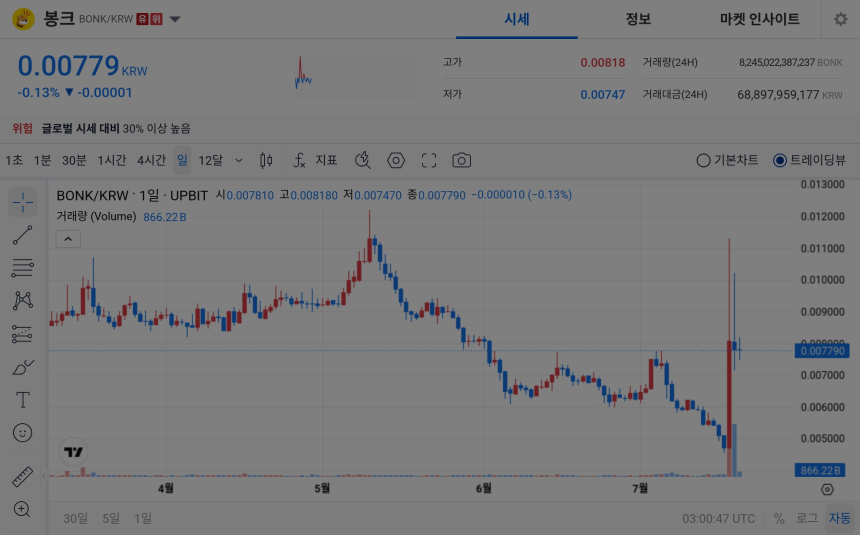Select the crosshair cursor tool
Screen dimensions: 860x535
click(x=22, y=202)
